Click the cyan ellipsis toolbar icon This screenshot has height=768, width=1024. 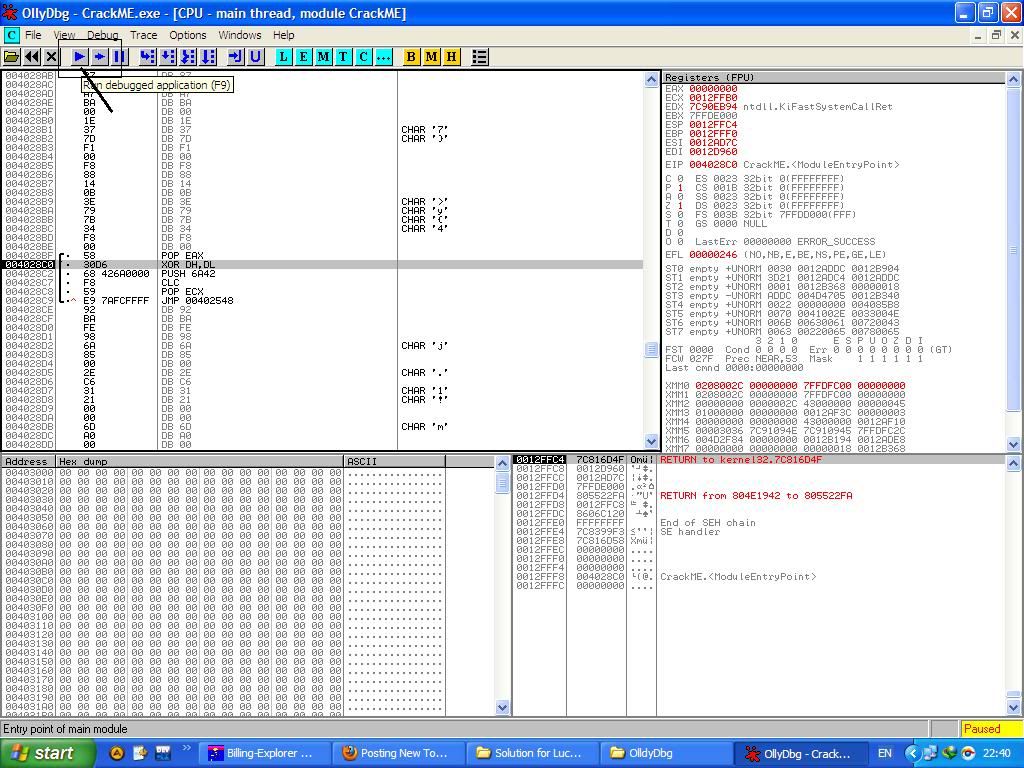pyautogui.click(x=384, y=57)
